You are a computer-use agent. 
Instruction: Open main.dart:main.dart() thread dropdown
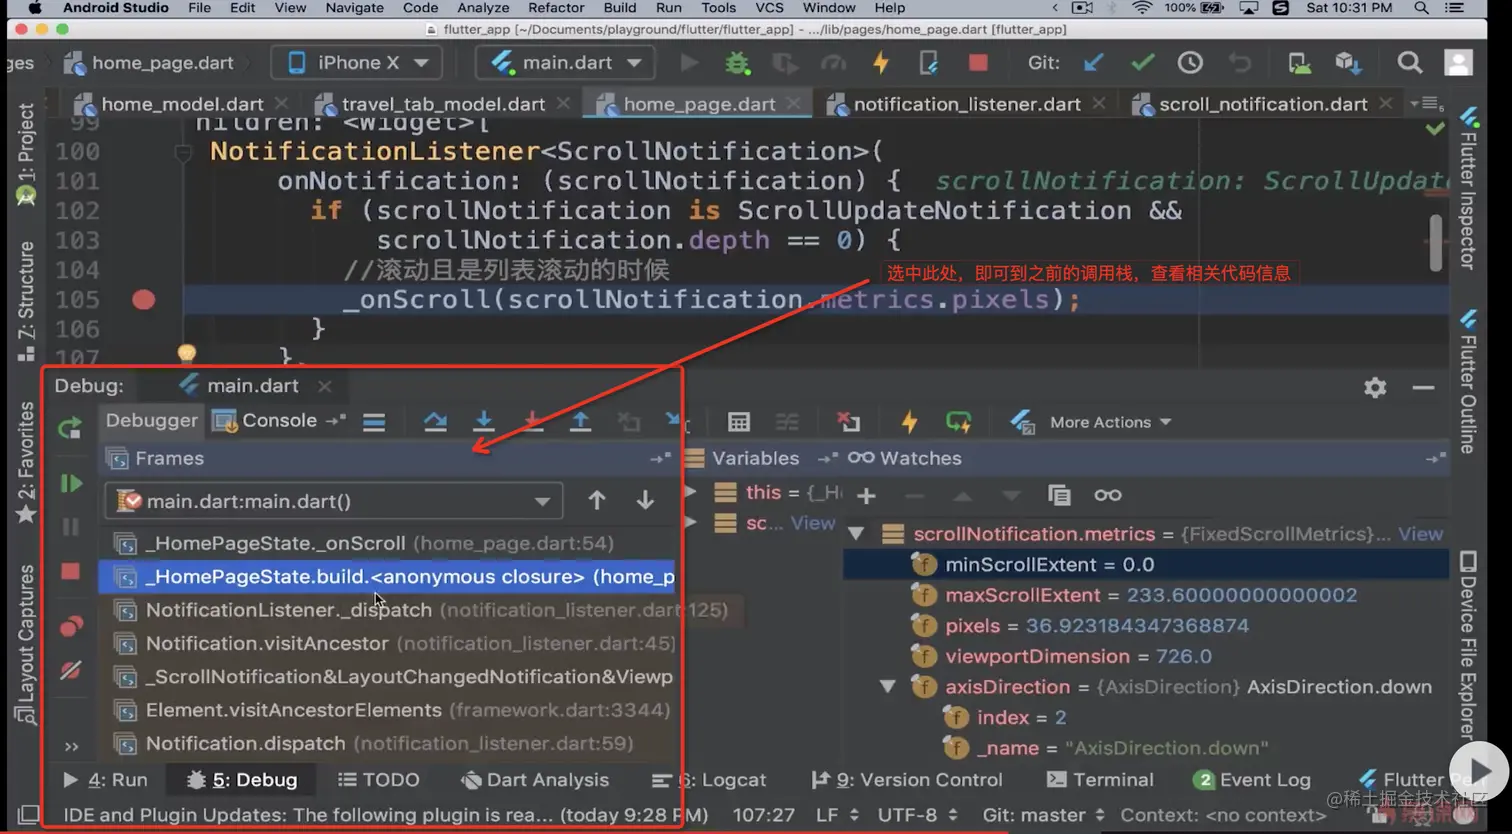coord(334,501)
